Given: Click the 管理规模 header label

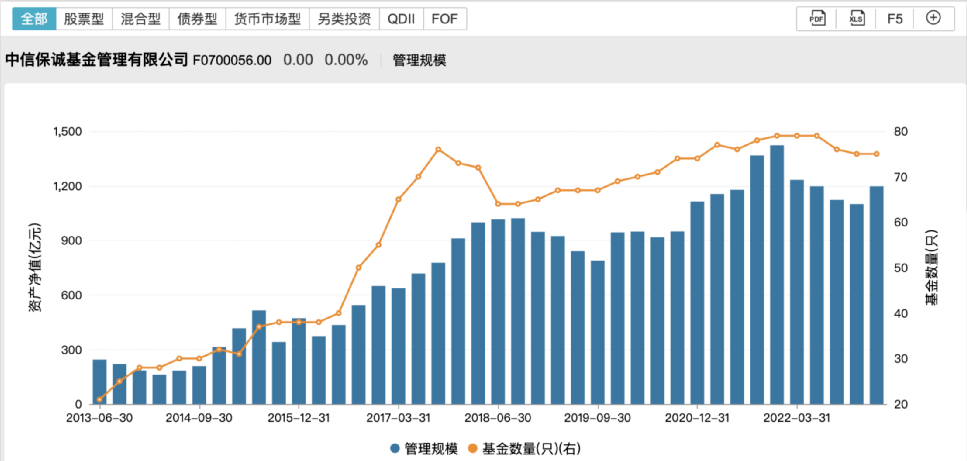Looking at the screenshot, I should [x=419, y=60].
